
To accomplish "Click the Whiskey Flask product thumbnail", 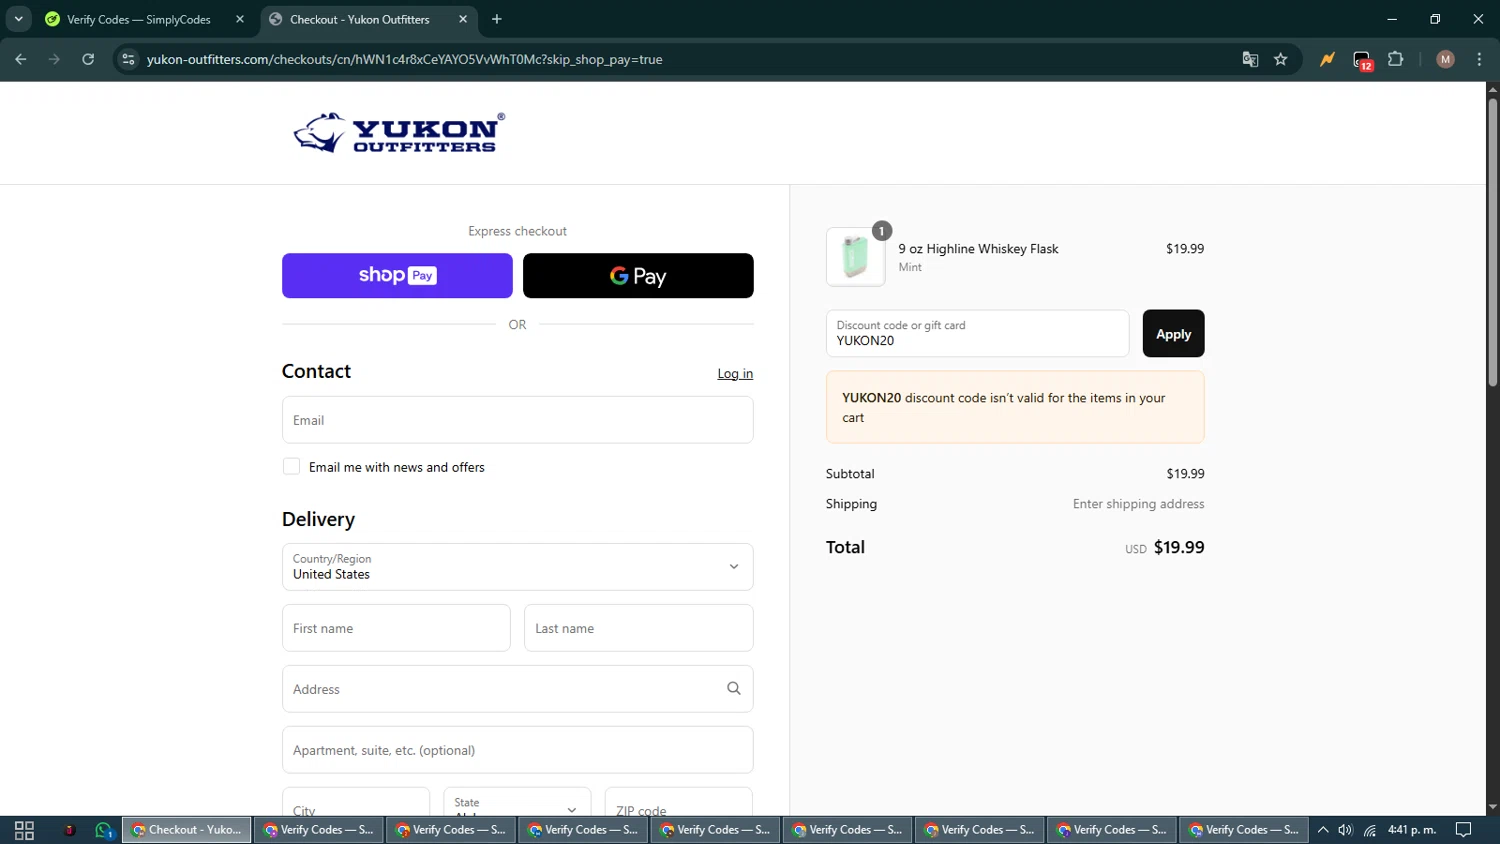I will [855, 257].
